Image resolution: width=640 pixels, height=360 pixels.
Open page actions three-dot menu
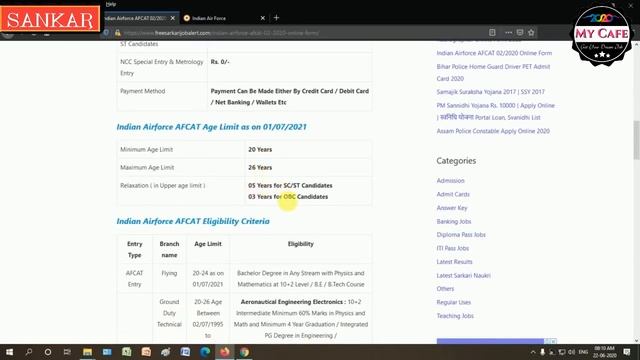point(508,32)
